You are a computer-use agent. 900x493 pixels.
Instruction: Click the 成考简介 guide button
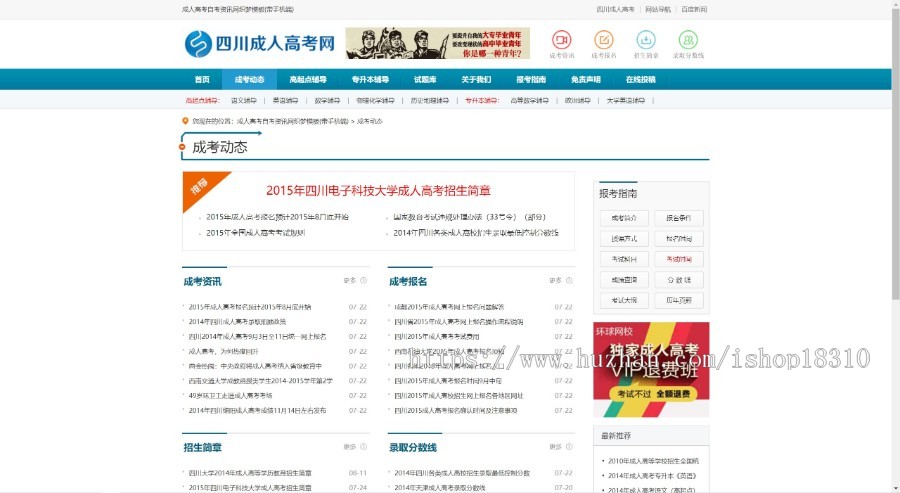coord(624,218)
